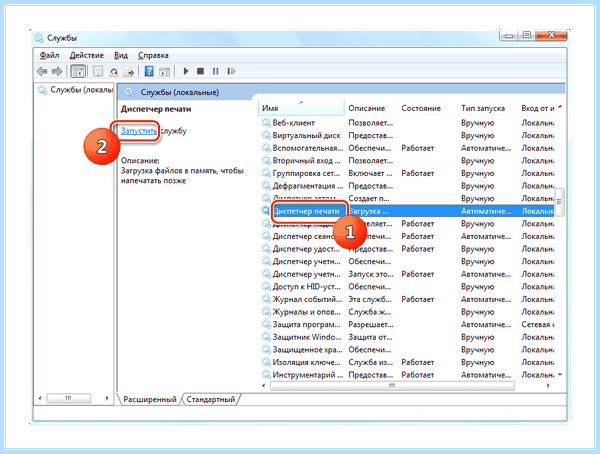
Task: Select Службы (локальные) tree node
Action: (75, 90)
